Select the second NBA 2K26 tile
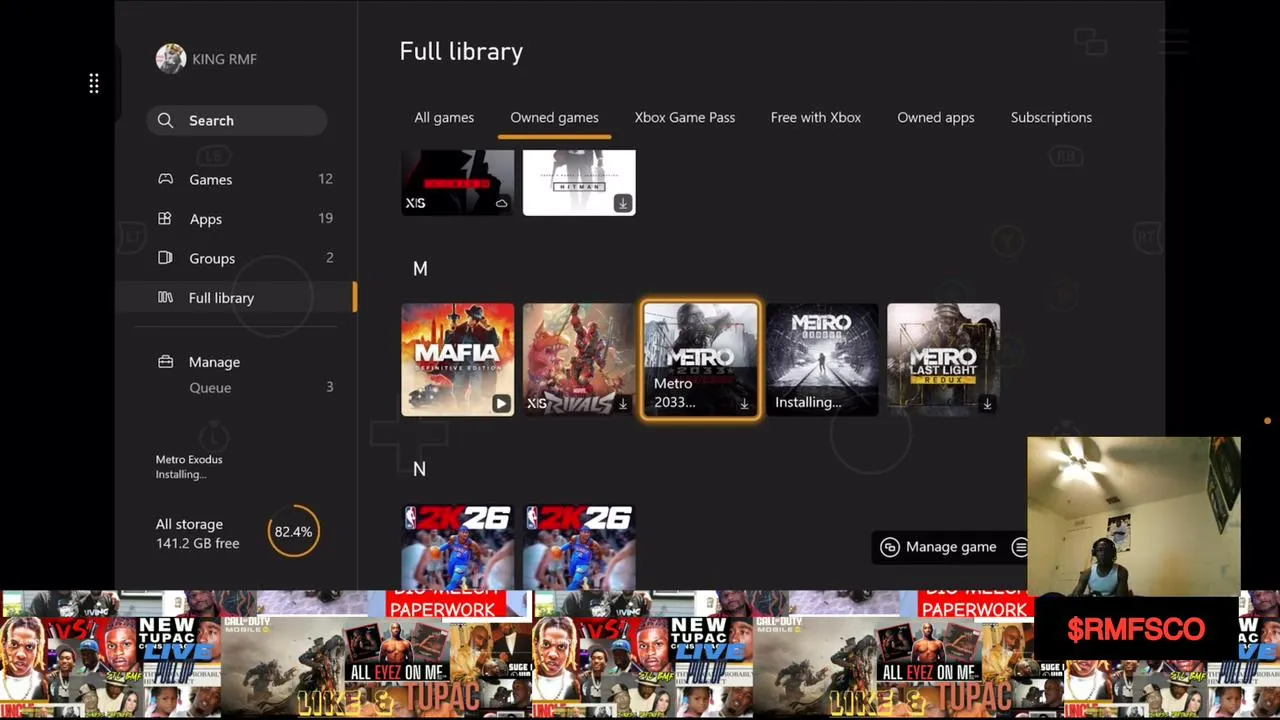 coord(579,547)
